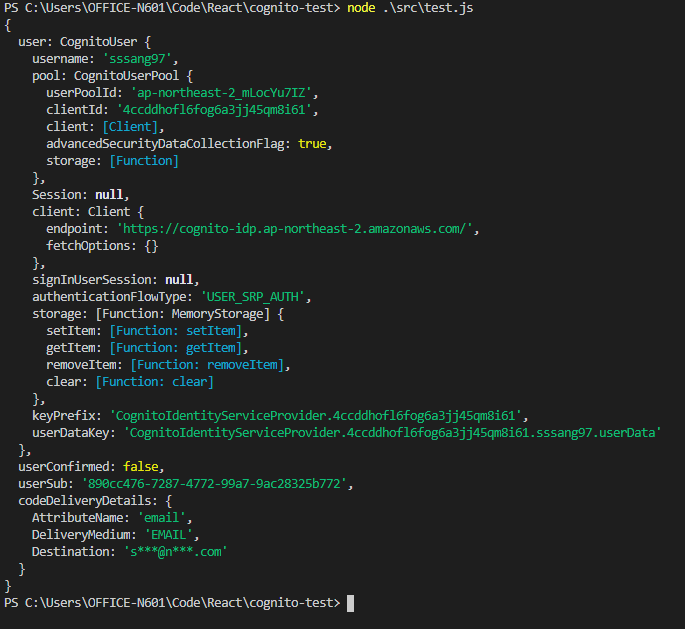Screen dimensions: 685x629
Task: Click the terminal cursor at bottom prompt
Action: tap(350, 603)
